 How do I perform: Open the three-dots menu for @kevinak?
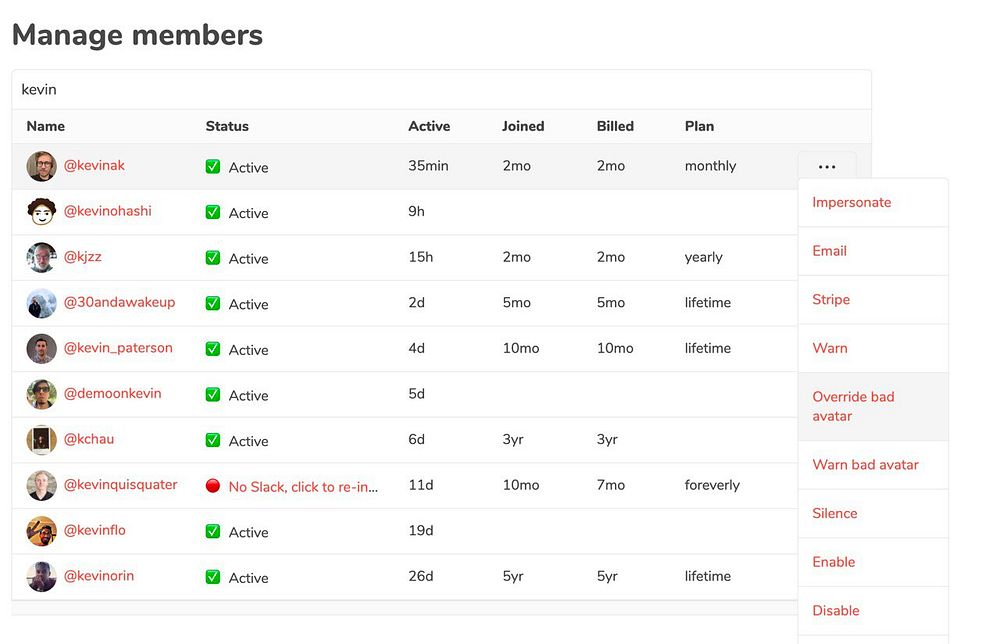[826, 167]
